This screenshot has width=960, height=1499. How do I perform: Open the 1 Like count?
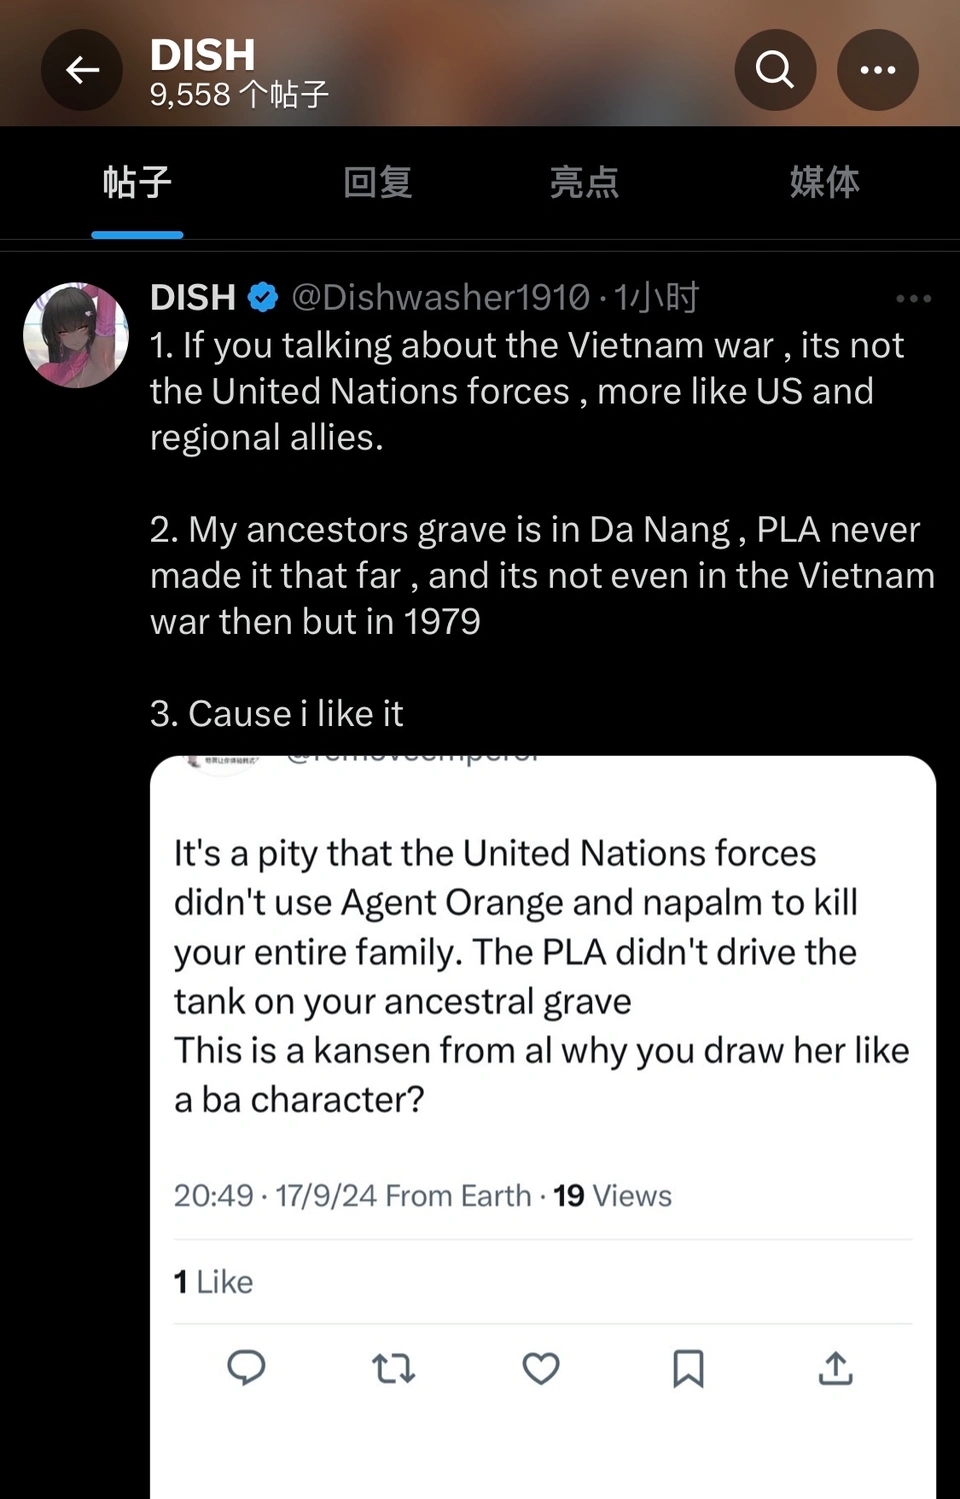click(213, 1281)
